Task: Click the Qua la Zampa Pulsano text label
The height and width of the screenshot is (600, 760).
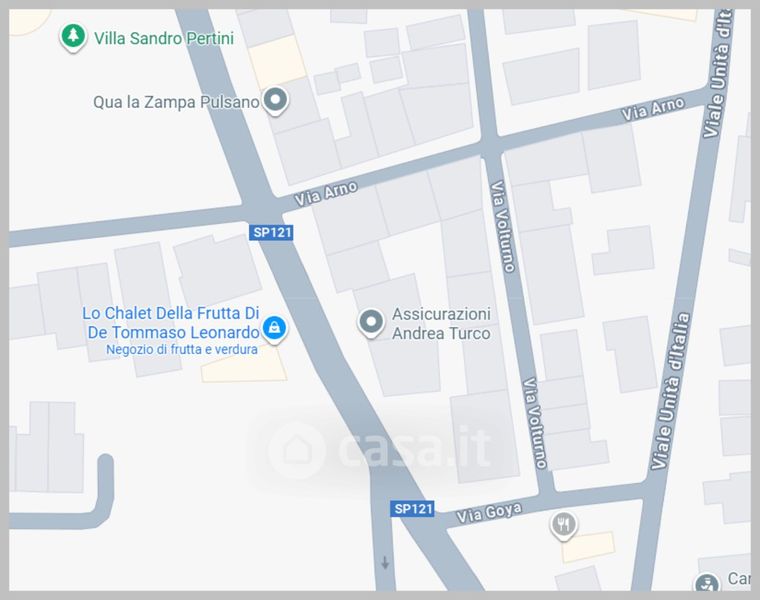Action: click(x=176, y=102)
